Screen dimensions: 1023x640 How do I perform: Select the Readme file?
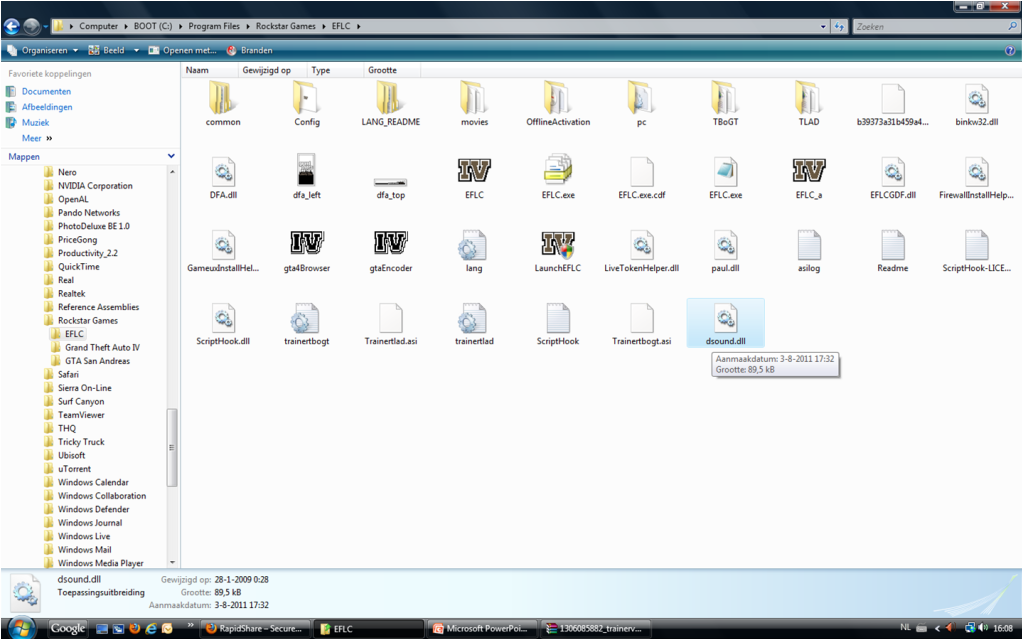tap(893, 251)
